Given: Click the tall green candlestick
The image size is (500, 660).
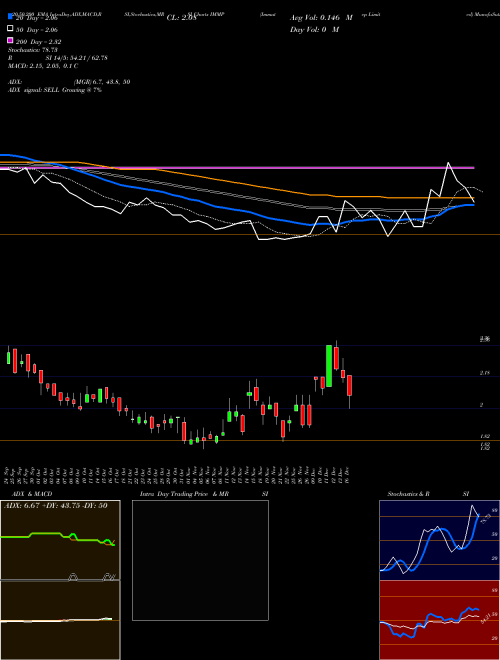Looking at the screenshot, I should tap(329, 366).
